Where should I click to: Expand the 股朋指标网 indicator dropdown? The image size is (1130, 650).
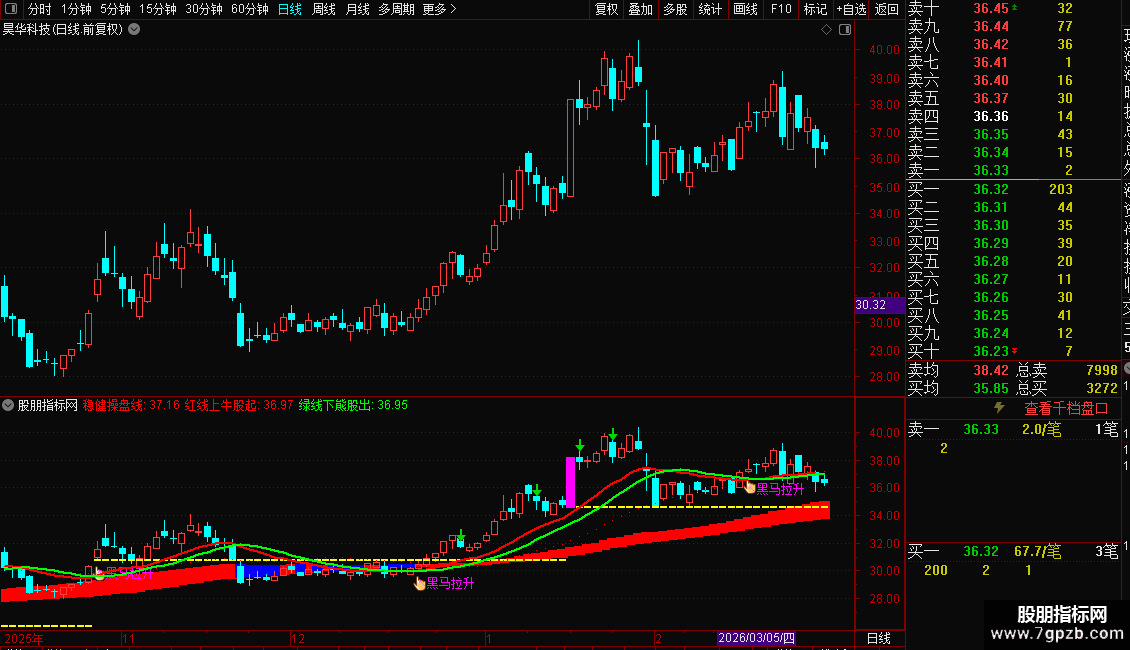point(8,405)
